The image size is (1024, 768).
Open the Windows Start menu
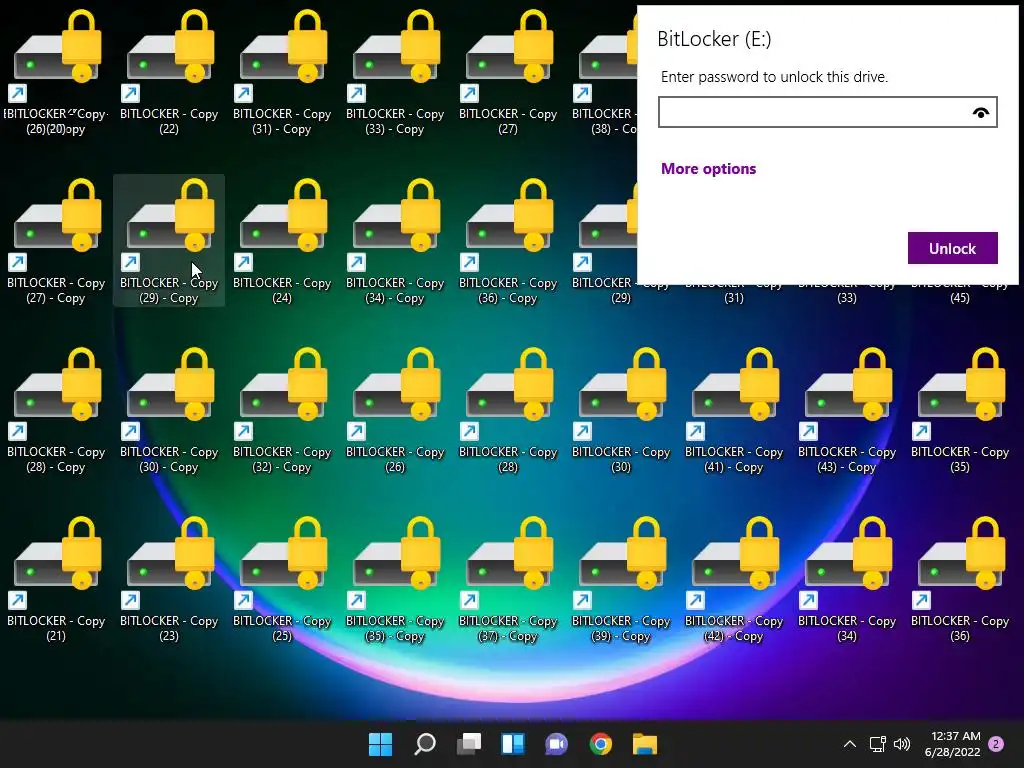click(381, 744)
